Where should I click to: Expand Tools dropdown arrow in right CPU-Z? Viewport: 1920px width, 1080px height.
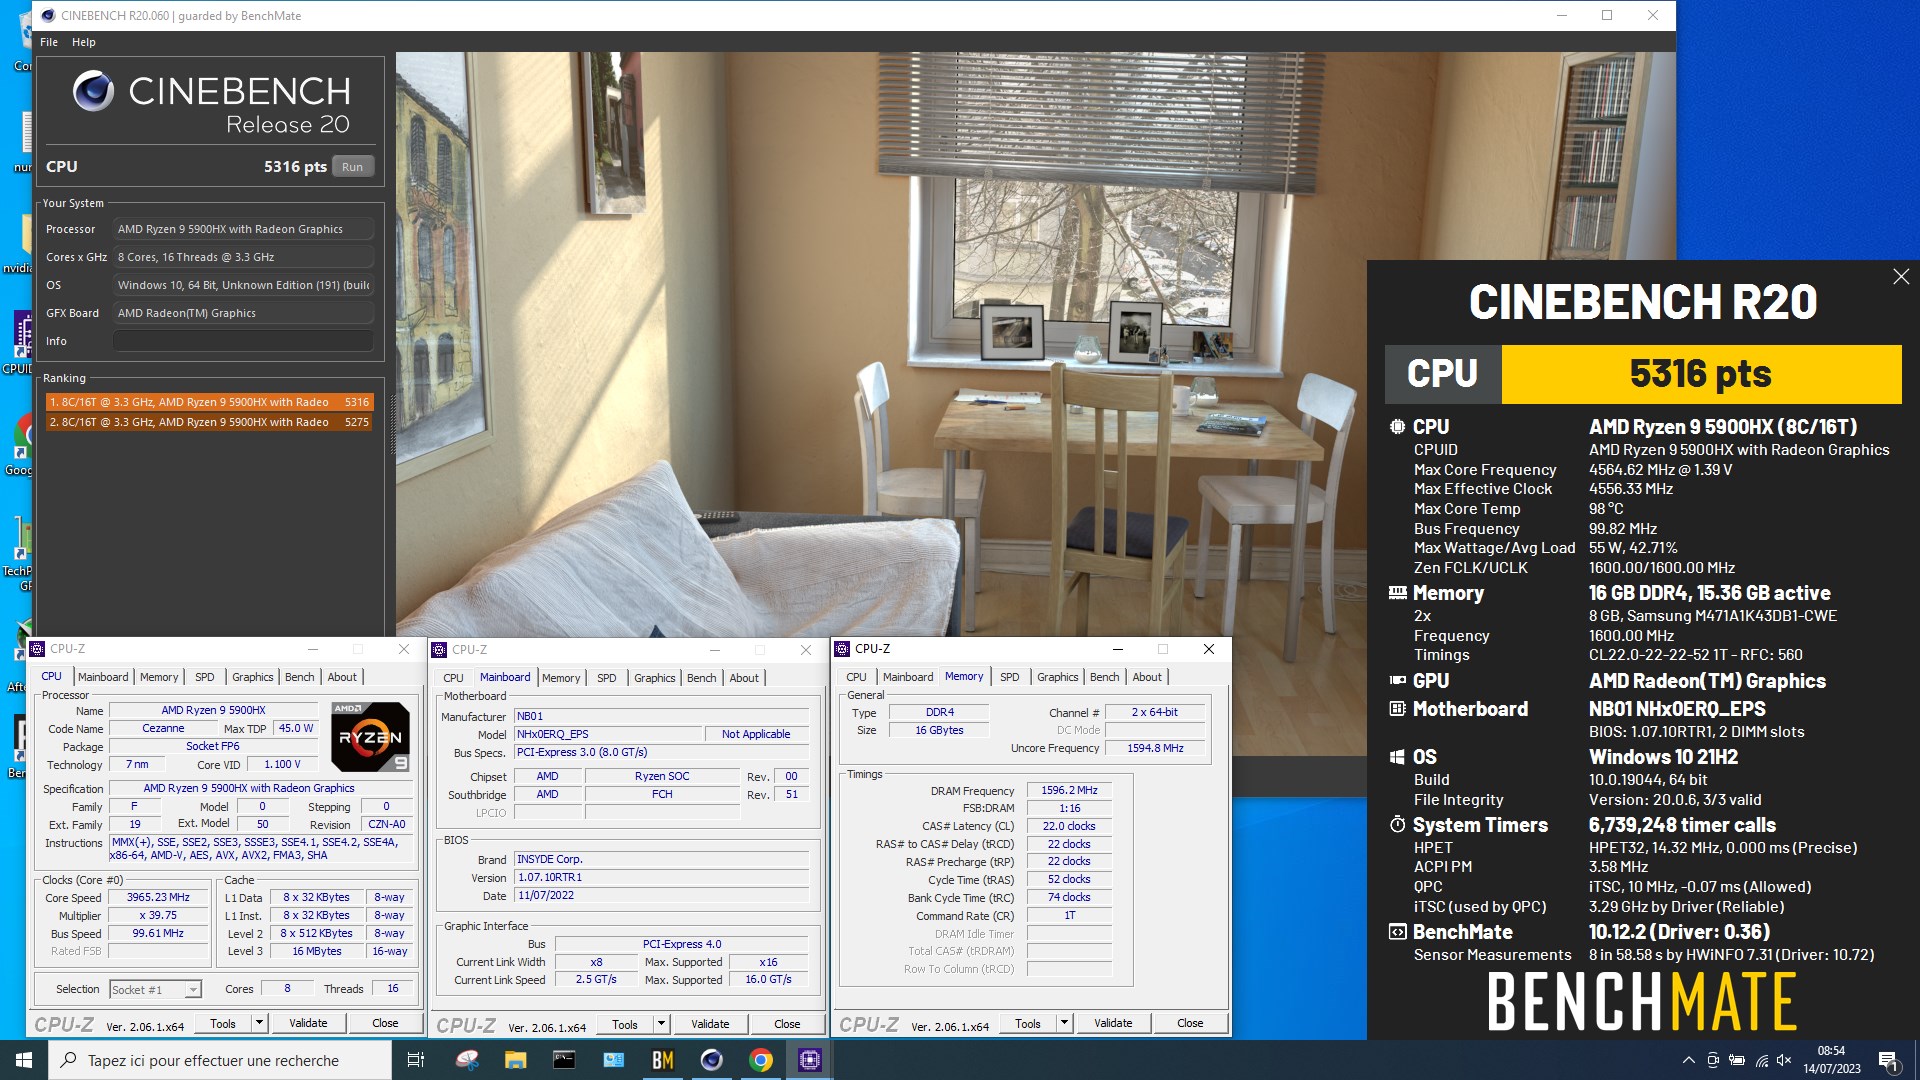coord(1064,1023)
